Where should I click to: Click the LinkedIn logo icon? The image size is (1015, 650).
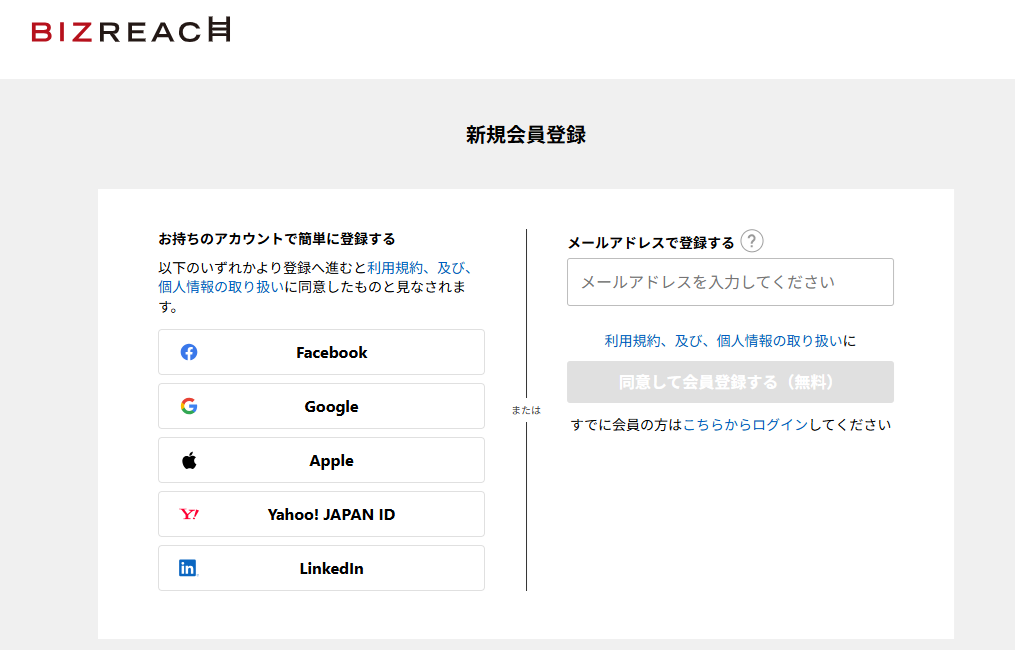(x=188, y=568)
